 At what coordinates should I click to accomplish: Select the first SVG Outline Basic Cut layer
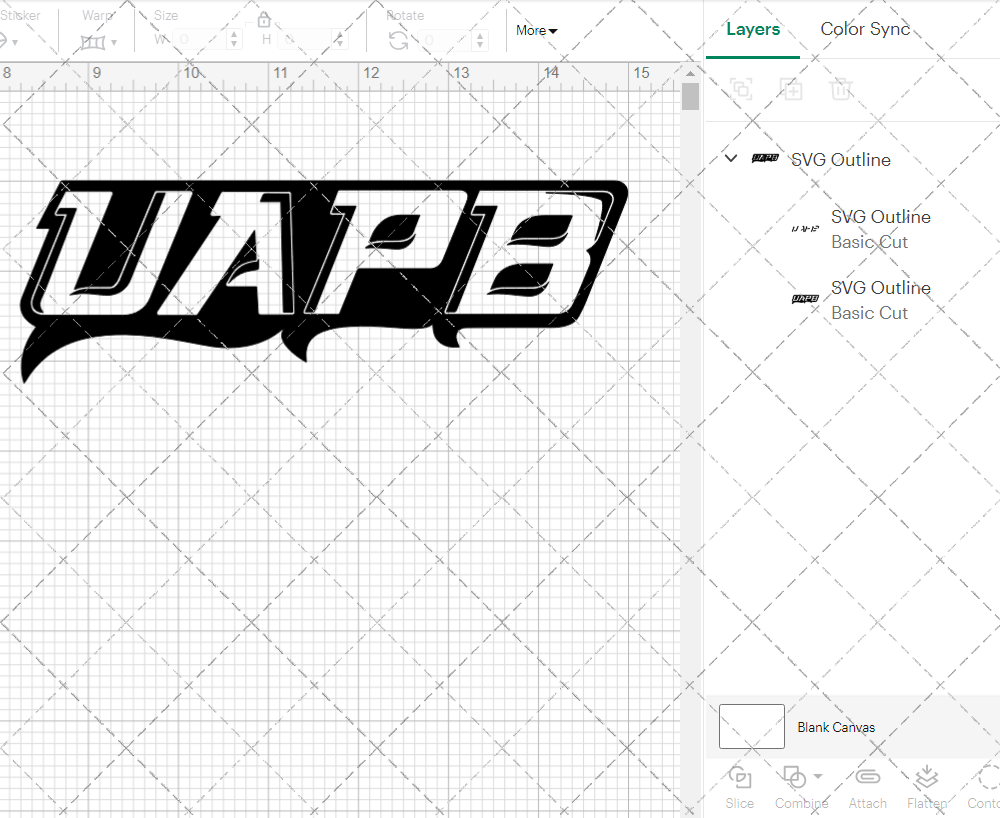point(880,229)
